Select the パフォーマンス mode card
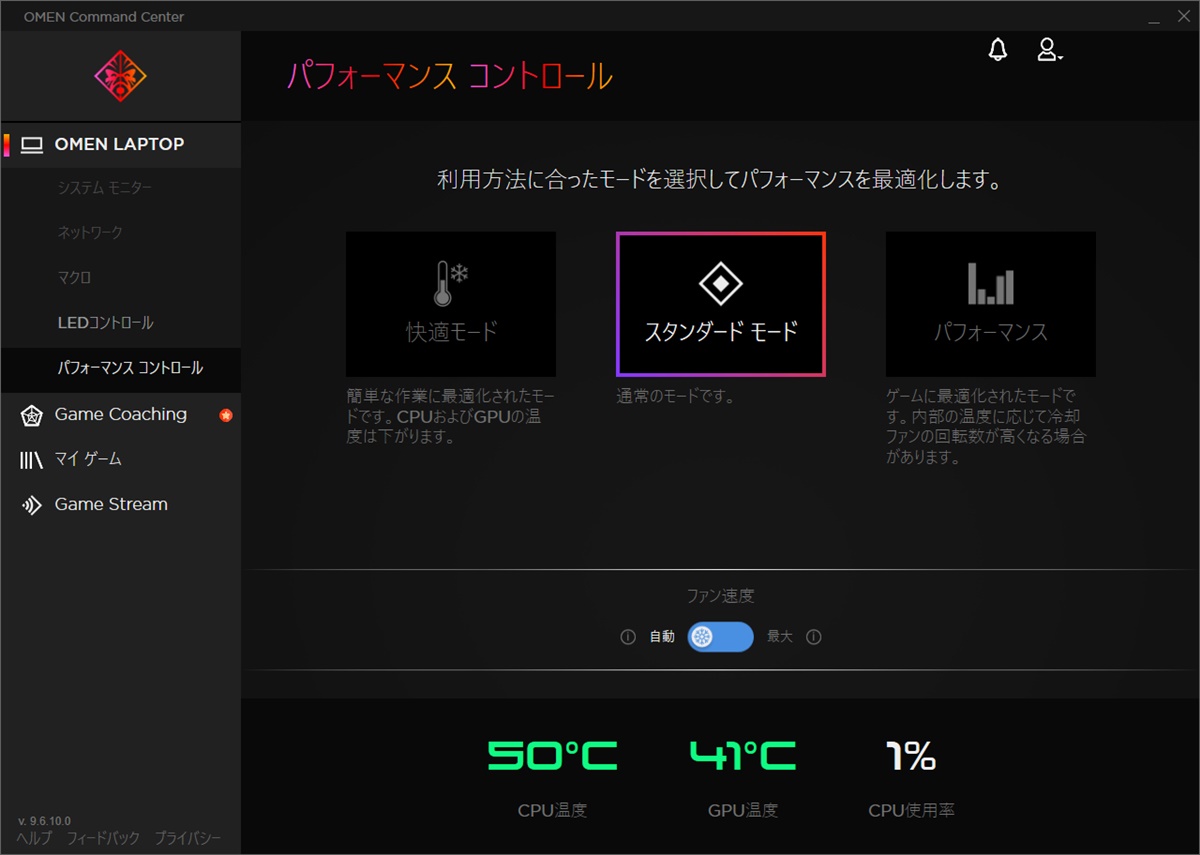The width and height of the screenshot is (1200, 855). (x=991, y=304)
